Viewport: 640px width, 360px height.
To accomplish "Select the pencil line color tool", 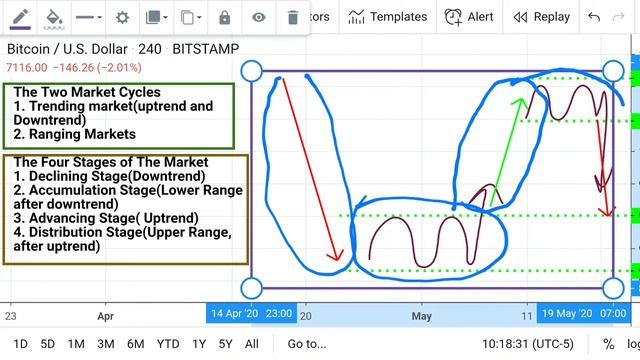I will [20, 18].
